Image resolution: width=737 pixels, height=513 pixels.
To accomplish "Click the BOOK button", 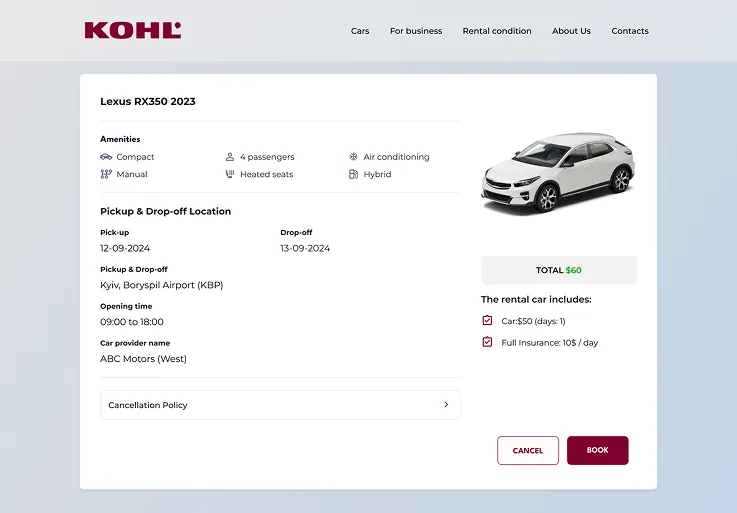I will (597, 450).
